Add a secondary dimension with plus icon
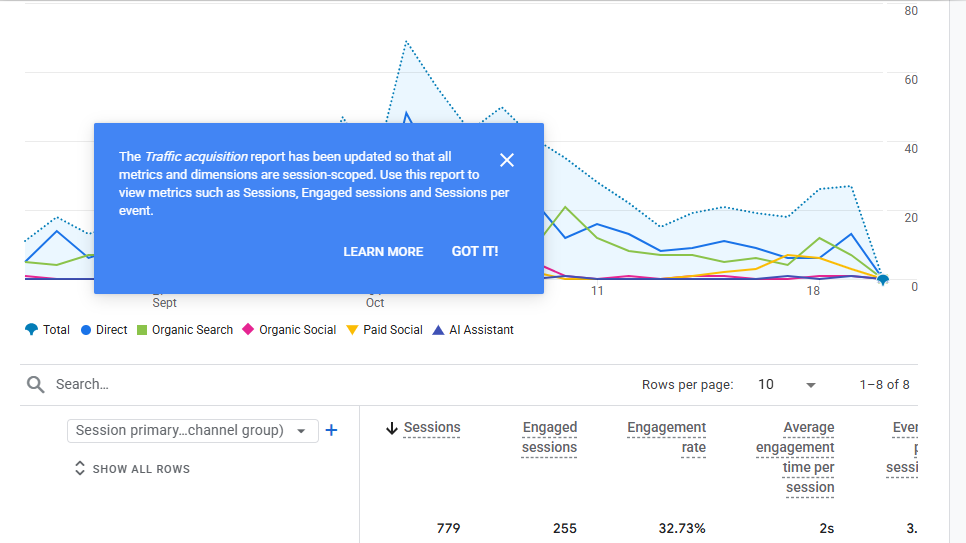 [x=331, y=430]
